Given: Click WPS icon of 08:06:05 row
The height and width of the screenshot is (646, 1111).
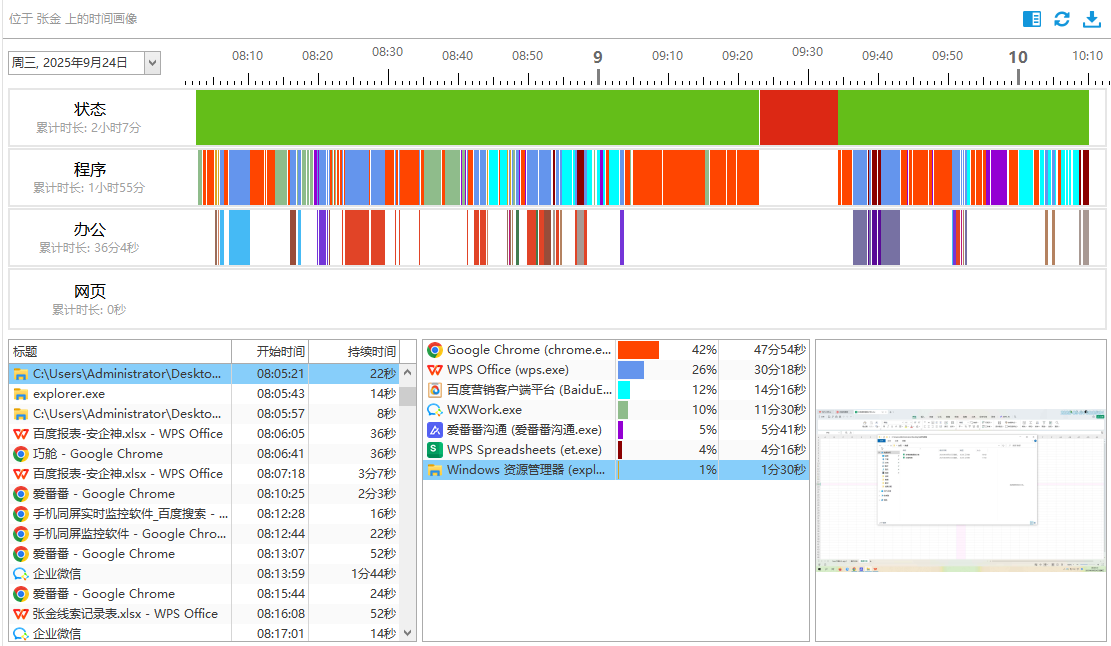Looking at the screenshot, I should 21,434.
